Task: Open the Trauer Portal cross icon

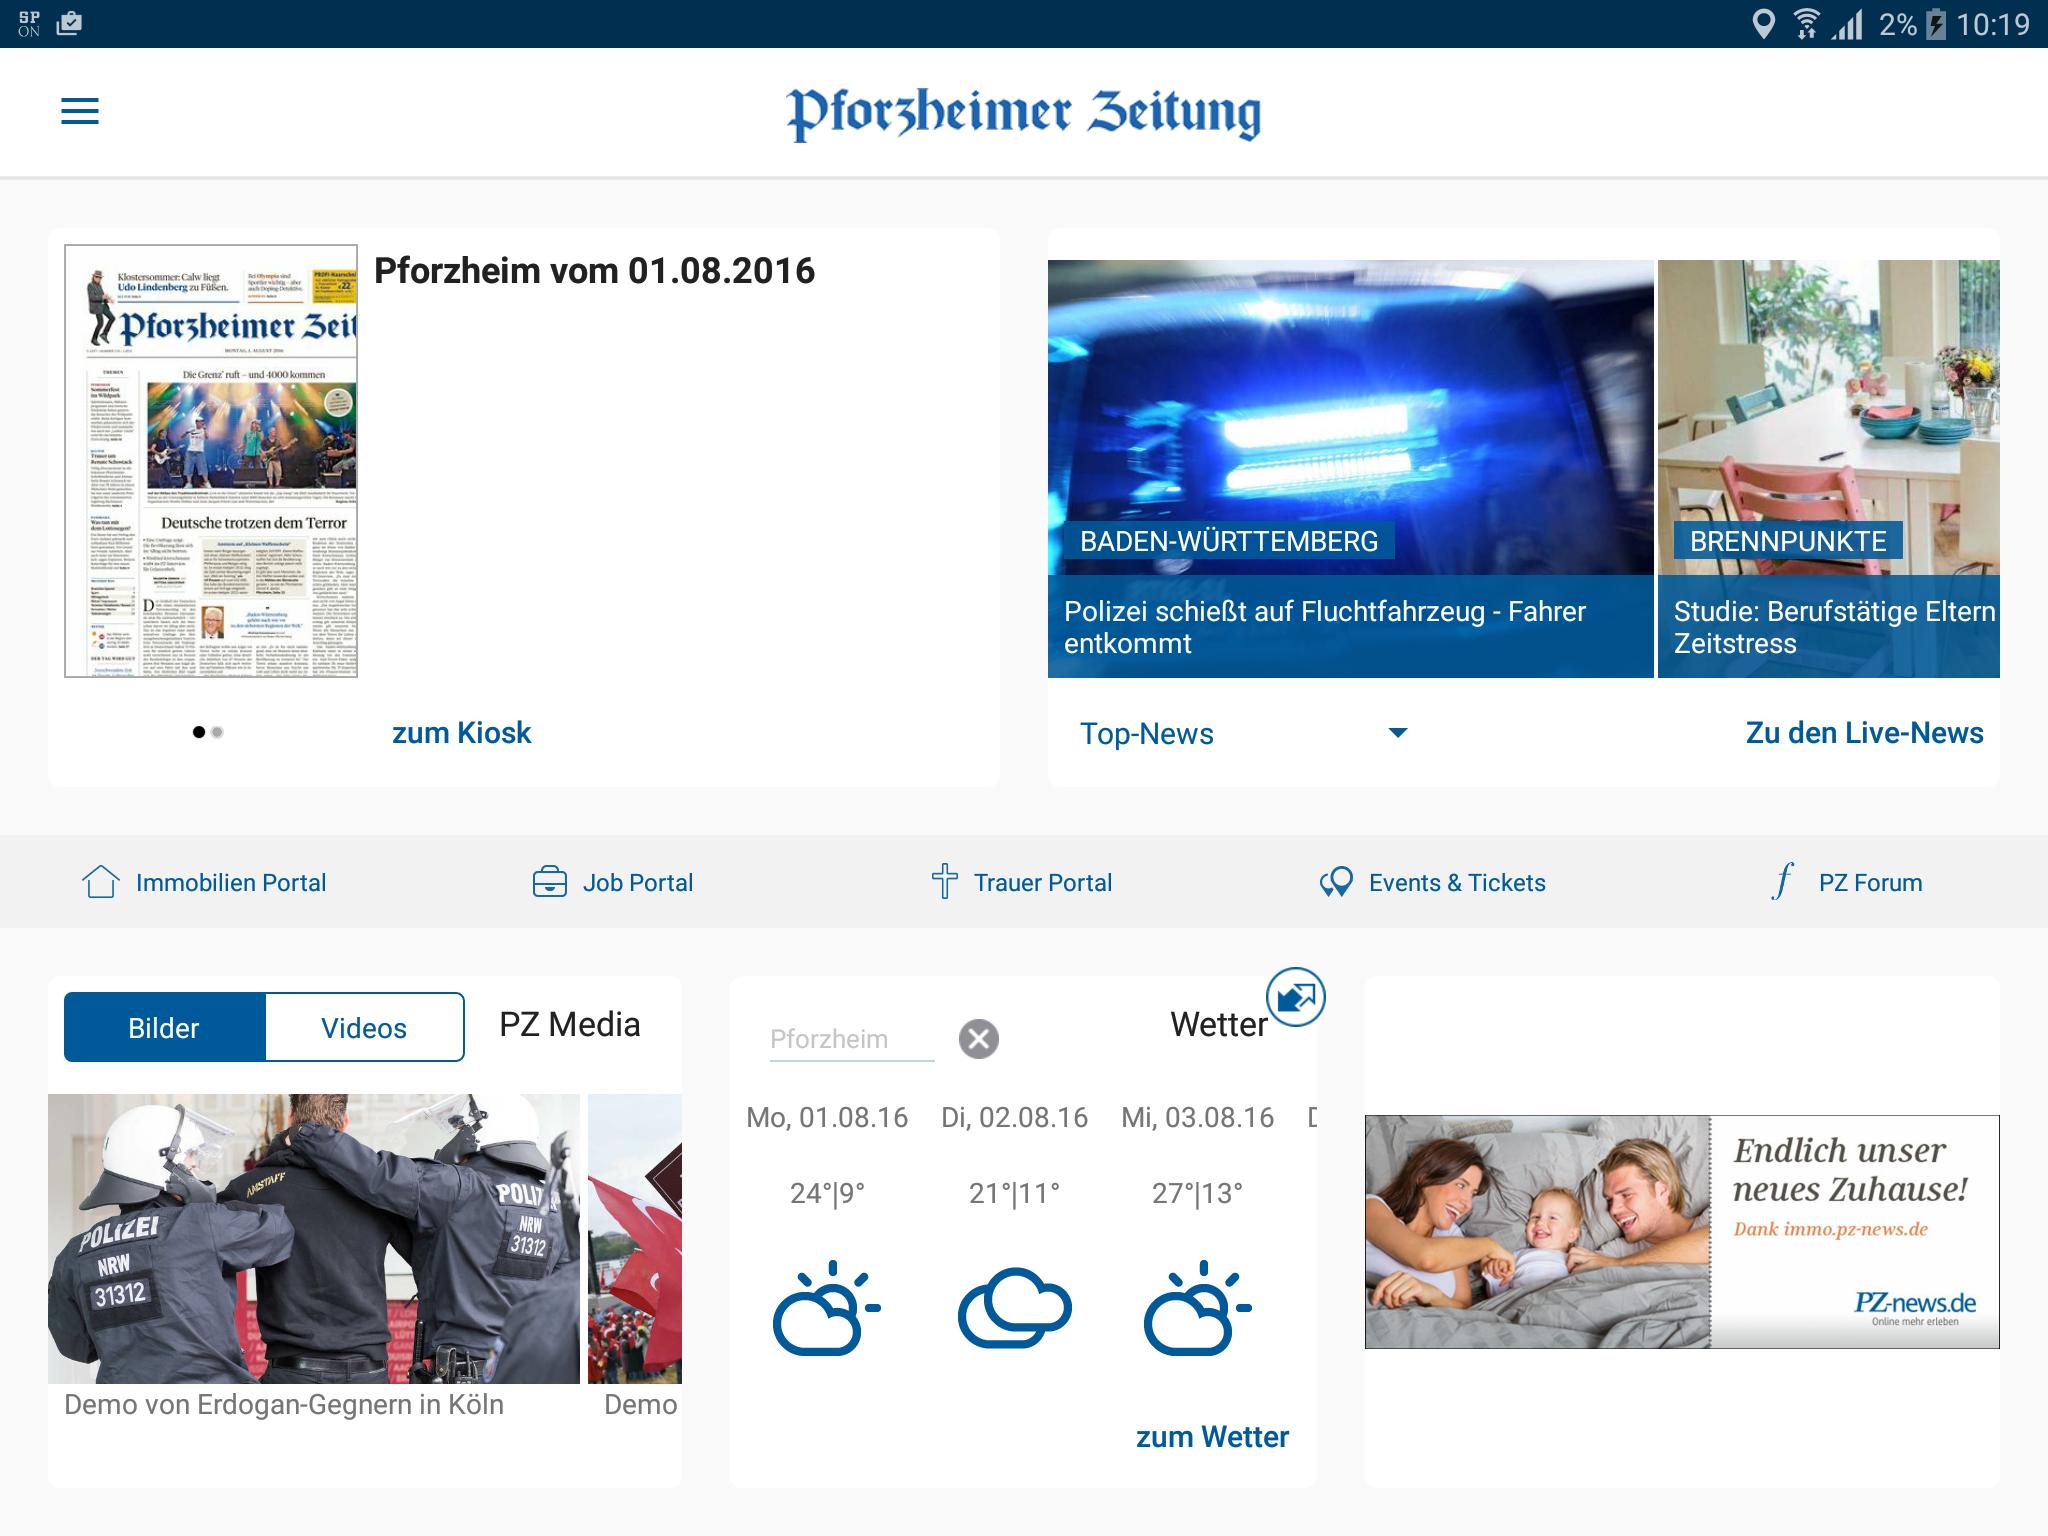Action: [944, 882]
